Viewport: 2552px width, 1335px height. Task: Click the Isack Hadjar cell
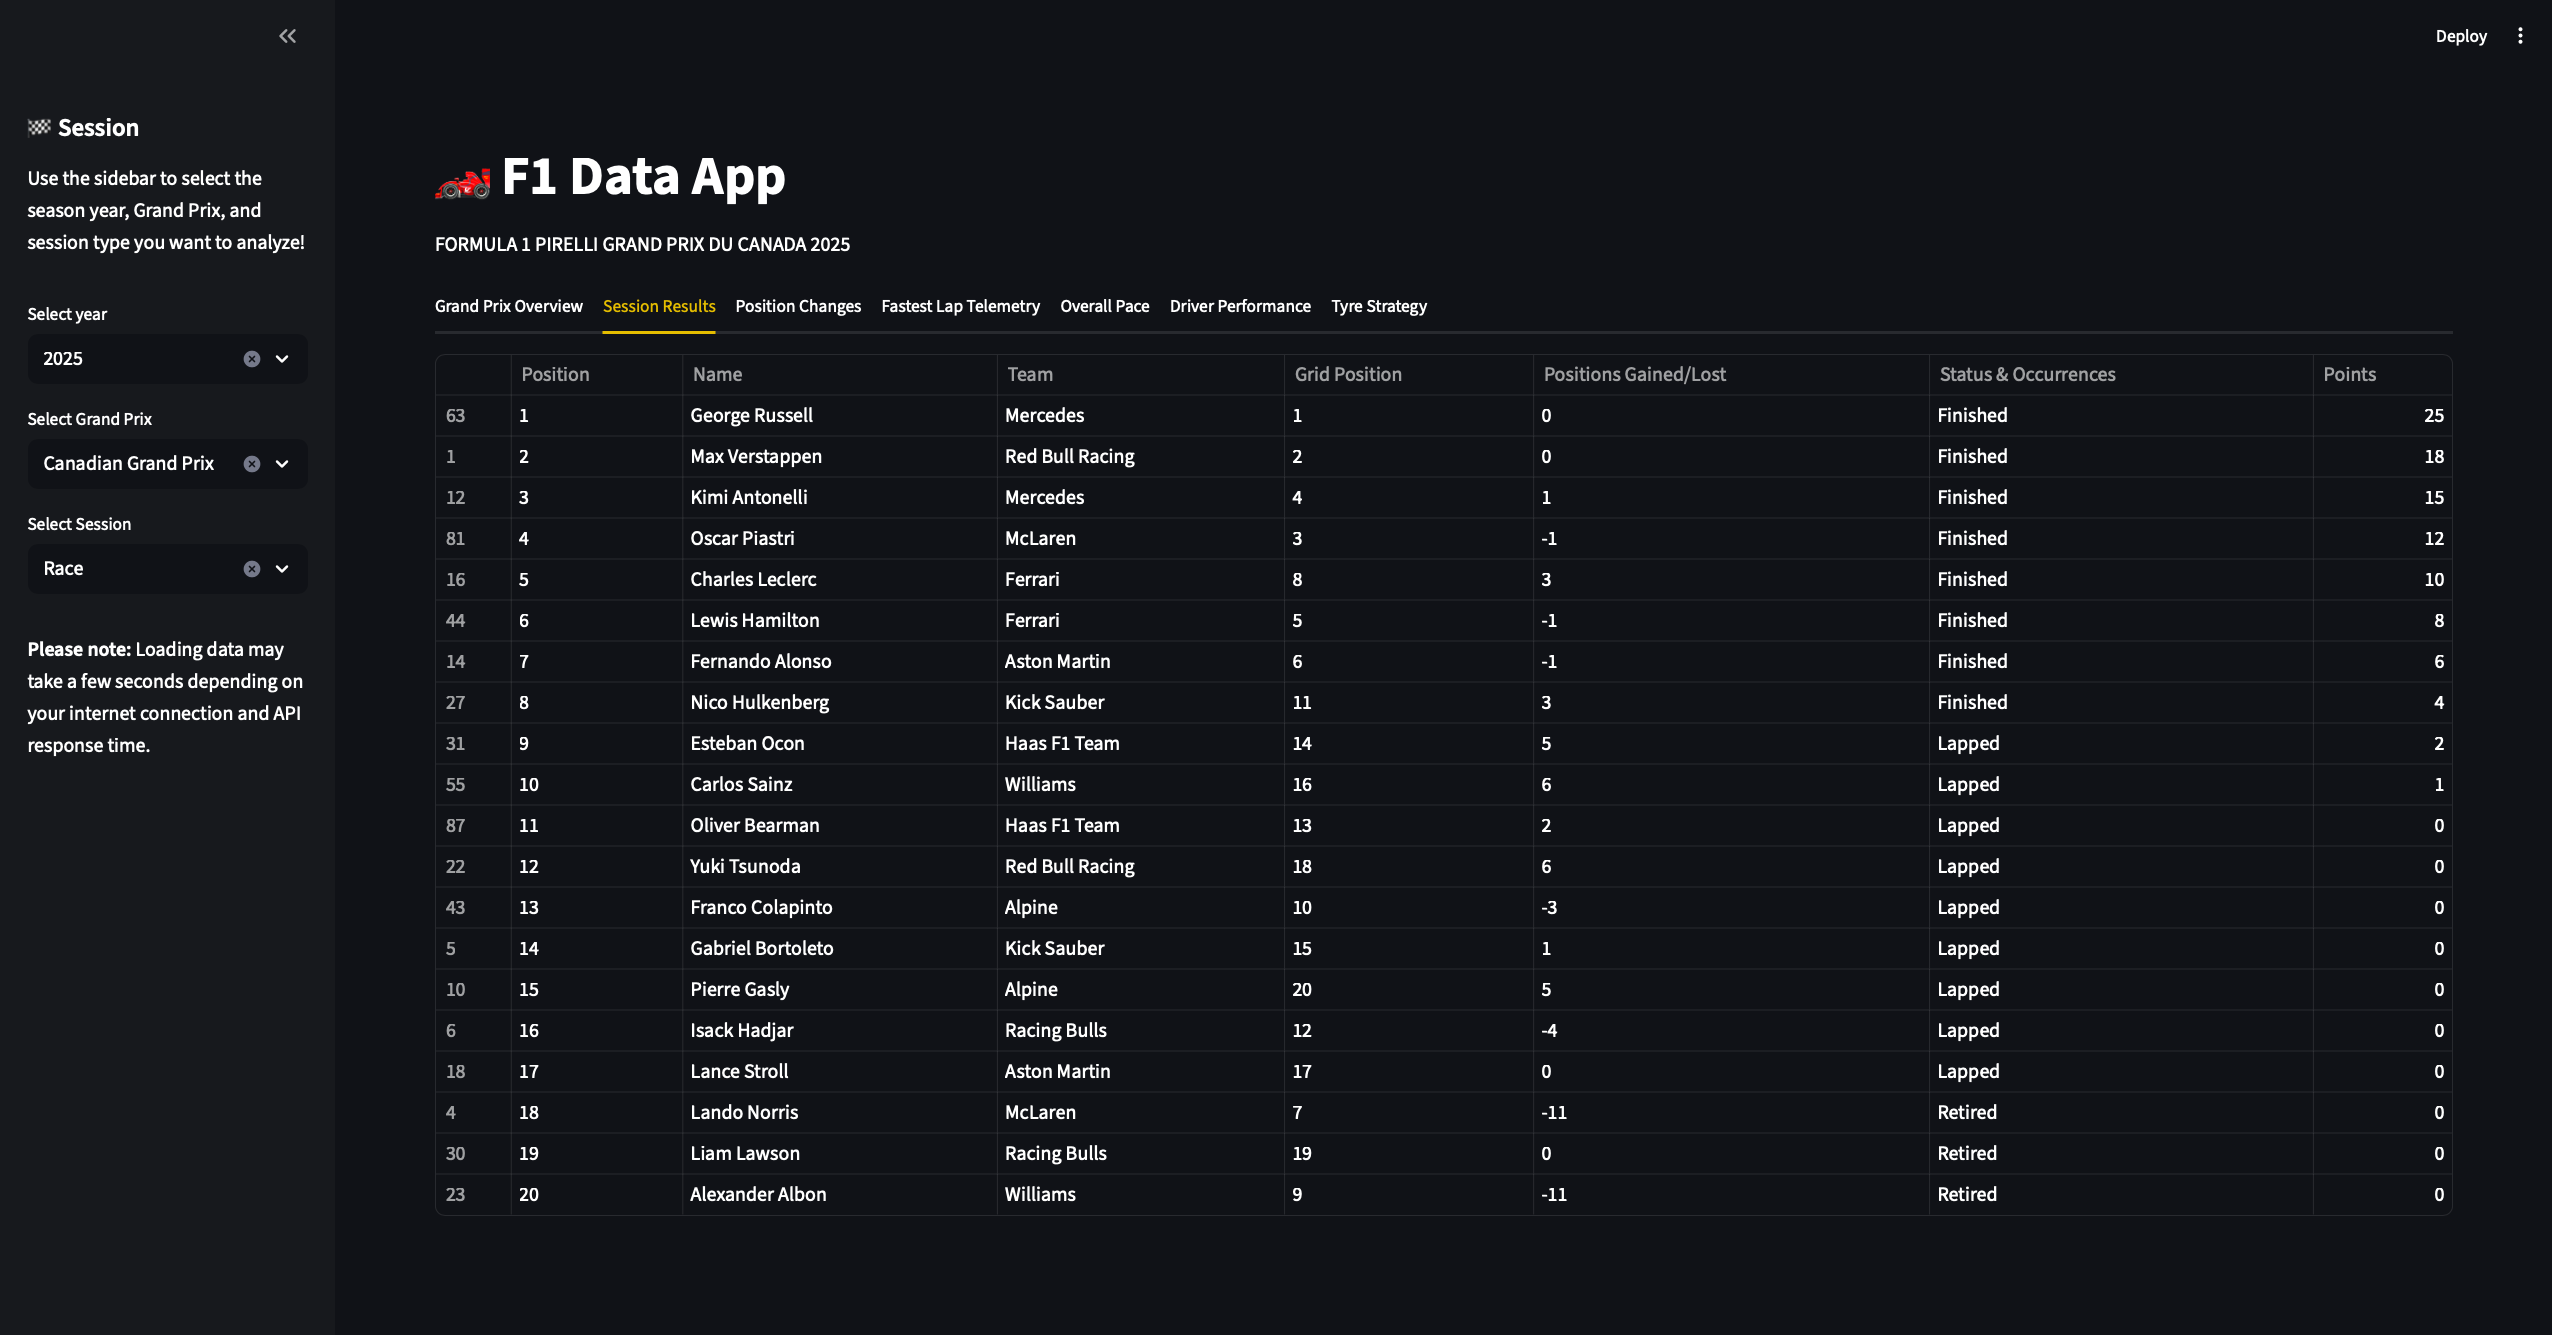point(840,1030)
